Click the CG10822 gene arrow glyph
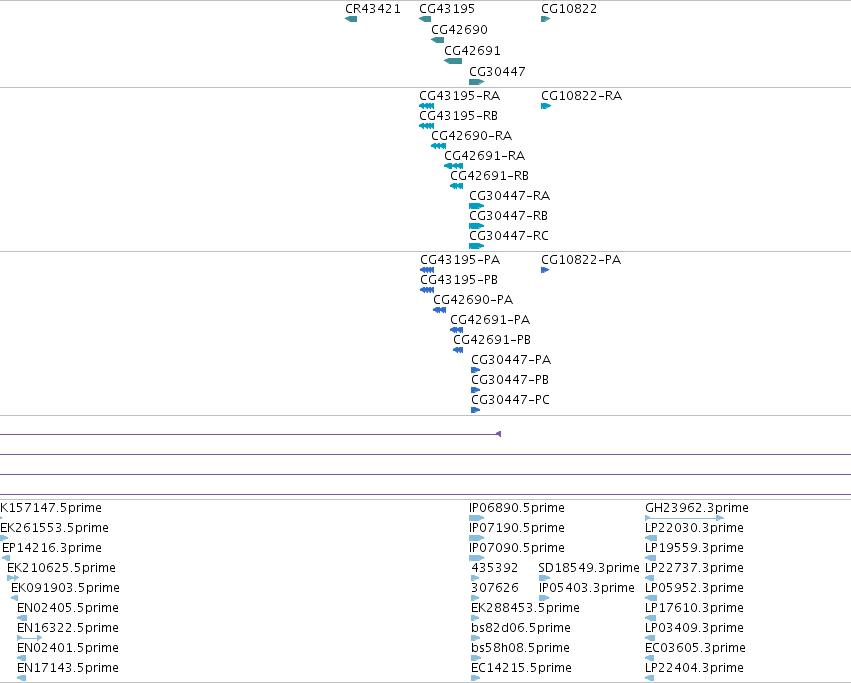This screenshot has height=683, width=851. [x=545, y=19]
